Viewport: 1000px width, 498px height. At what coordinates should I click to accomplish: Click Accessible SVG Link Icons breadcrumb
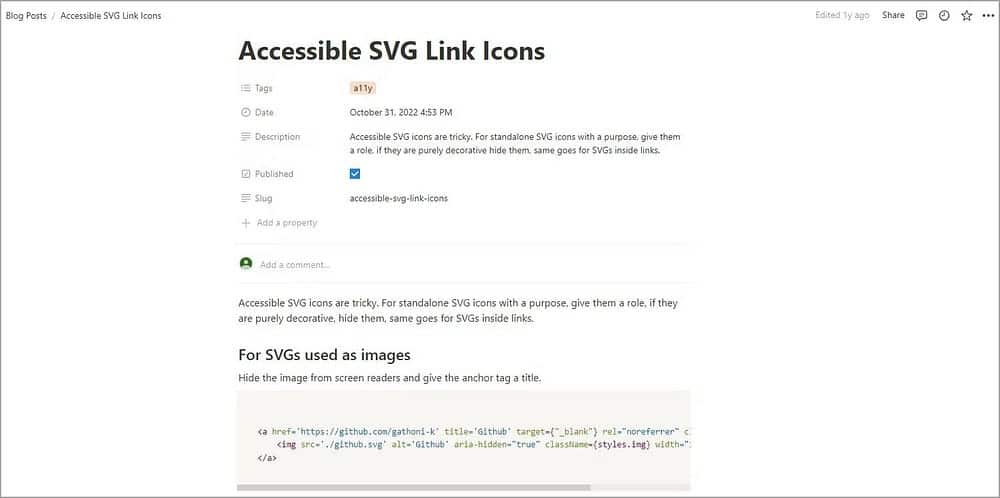coord(111,15)
